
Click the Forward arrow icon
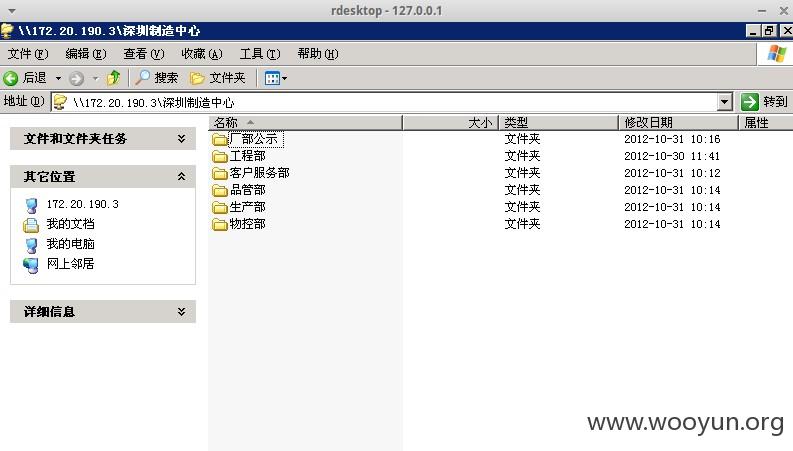(76, 78)
